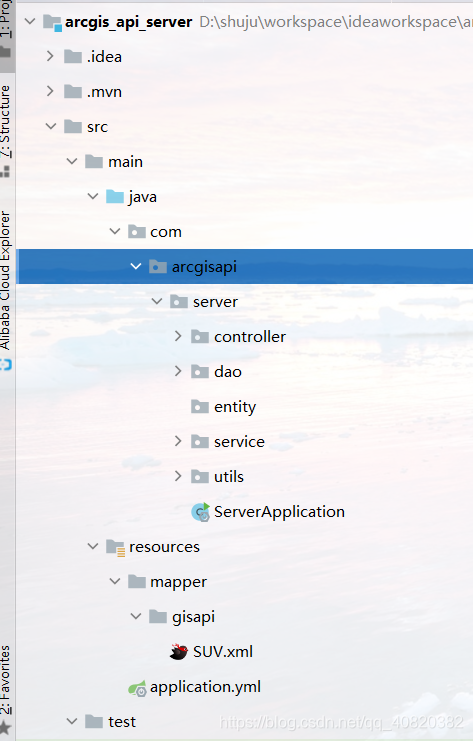Click the resources folder icon
Screen dimensions: 473x741
pos(116,547)
